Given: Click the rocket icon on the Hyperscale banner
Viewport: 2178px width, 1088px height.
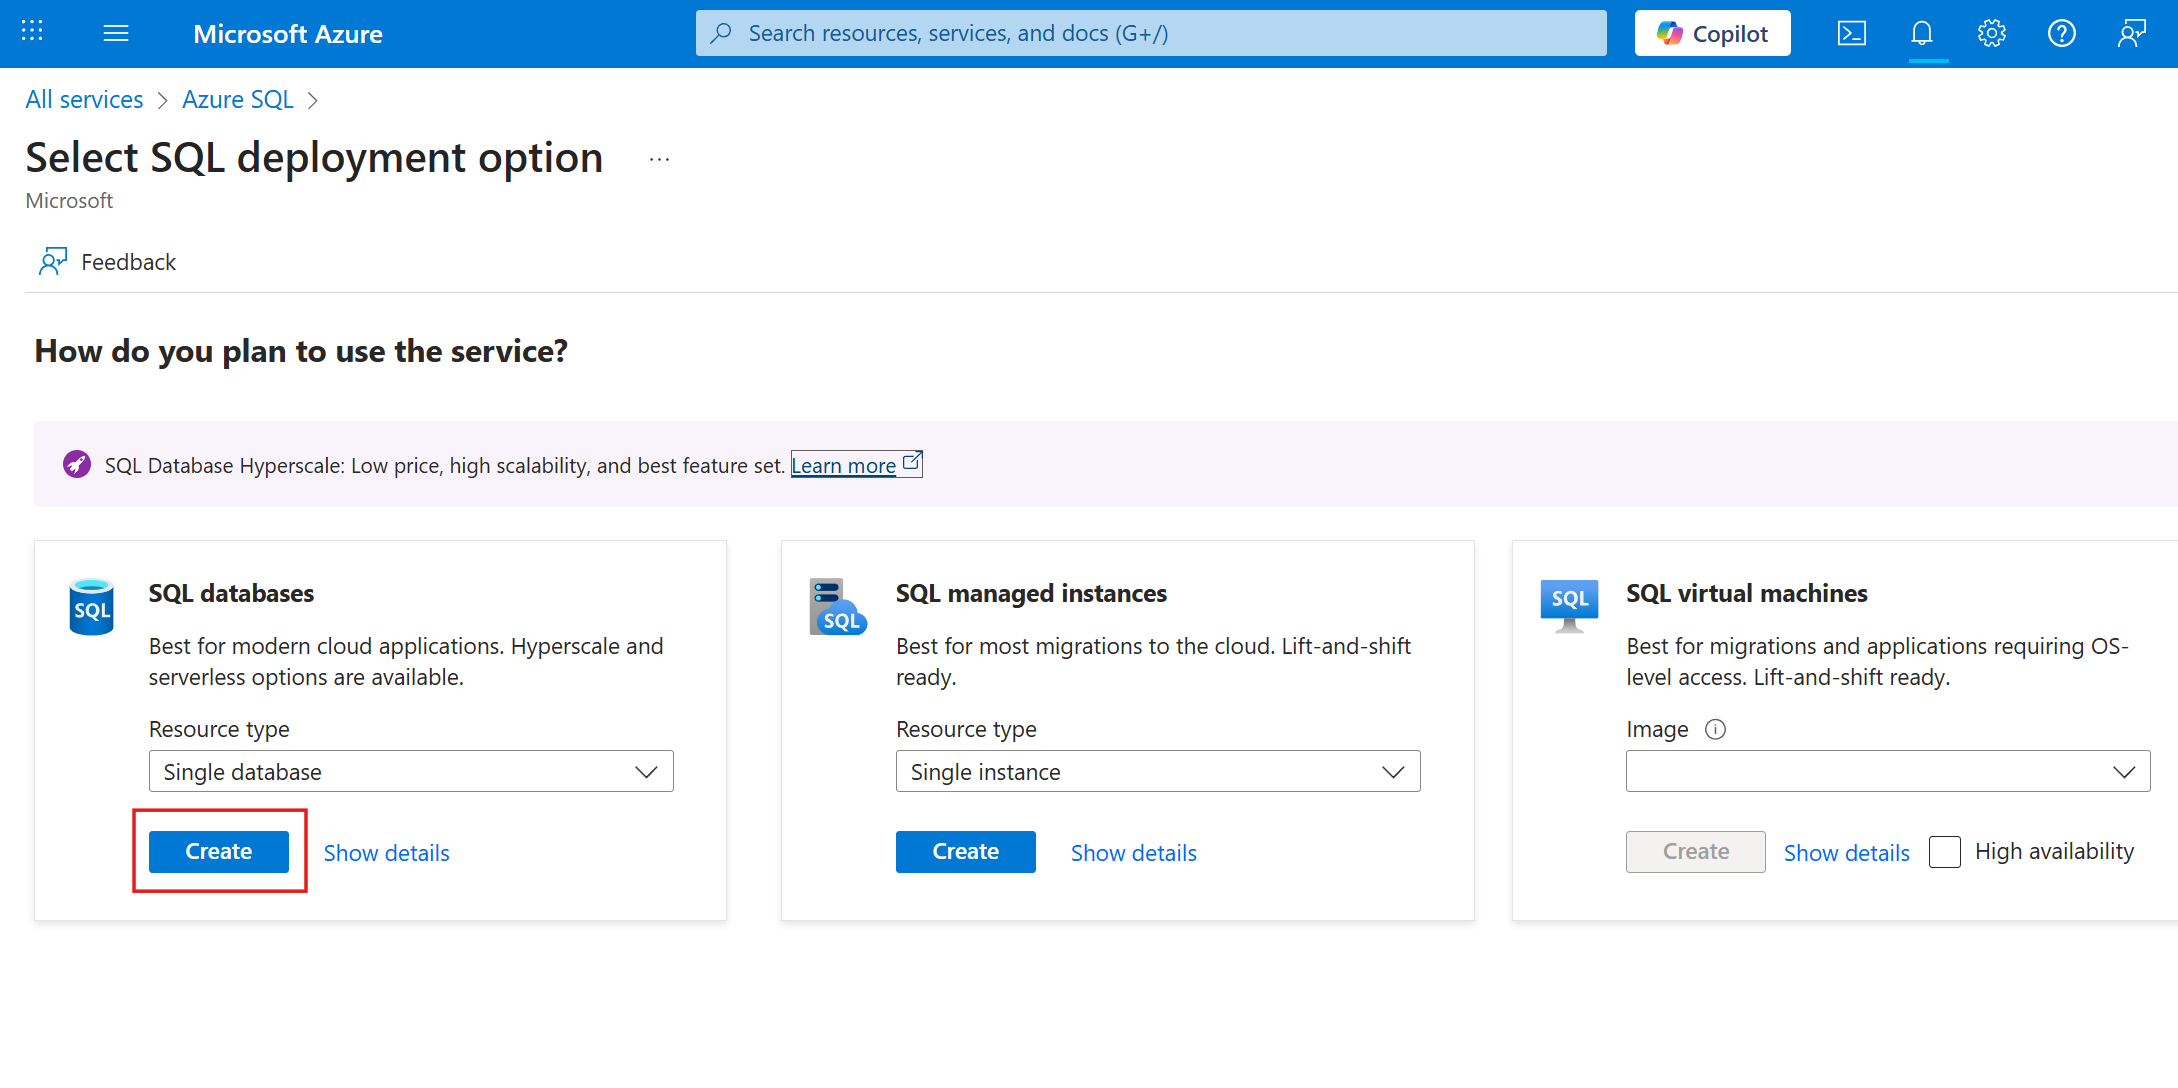Looking at the screenshot, I should (77, 463).
